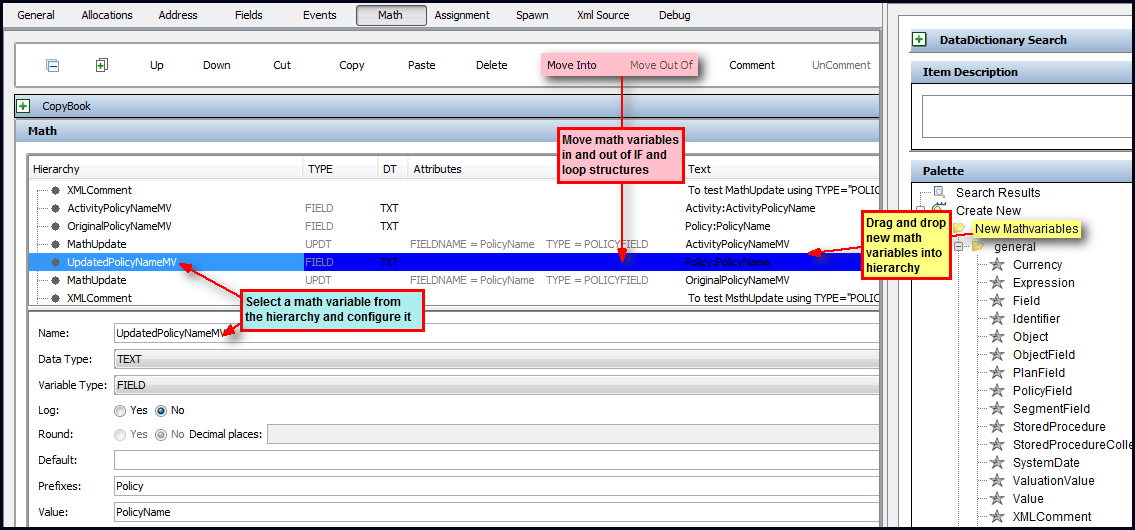
Task: Open the Data Type TEXT dropdown
Action: click(496, 359)
